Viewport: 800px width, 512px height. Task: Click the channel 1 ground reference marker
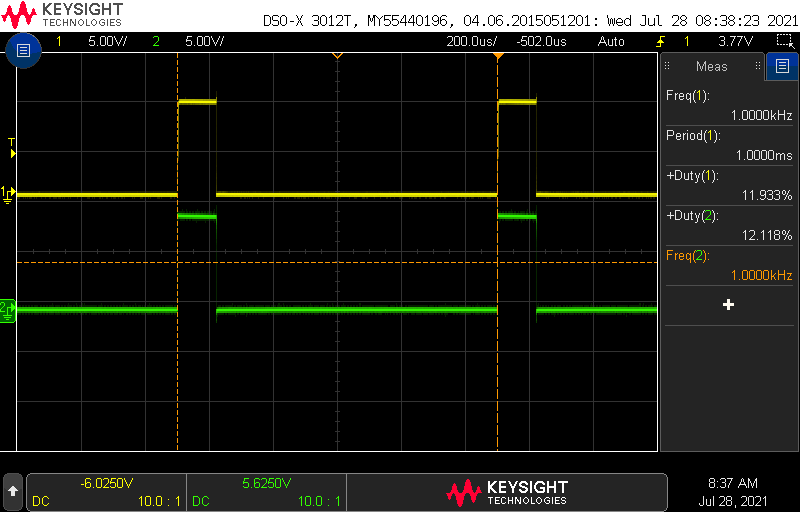(8, 193)
